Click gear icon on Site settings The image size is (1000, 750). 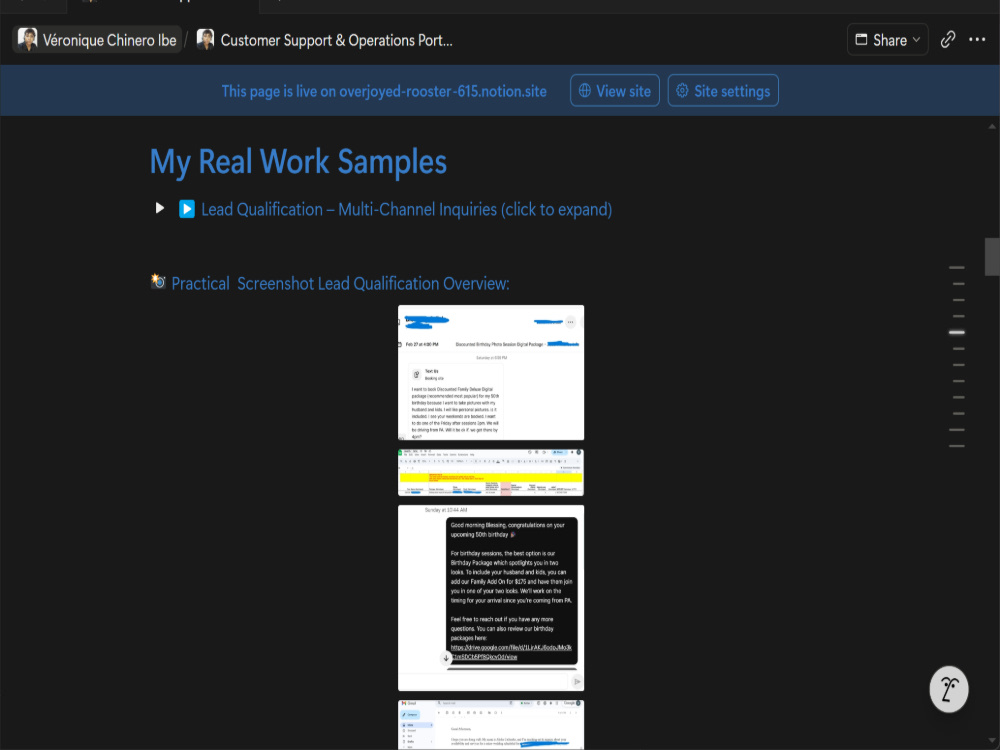click(682, 91)
